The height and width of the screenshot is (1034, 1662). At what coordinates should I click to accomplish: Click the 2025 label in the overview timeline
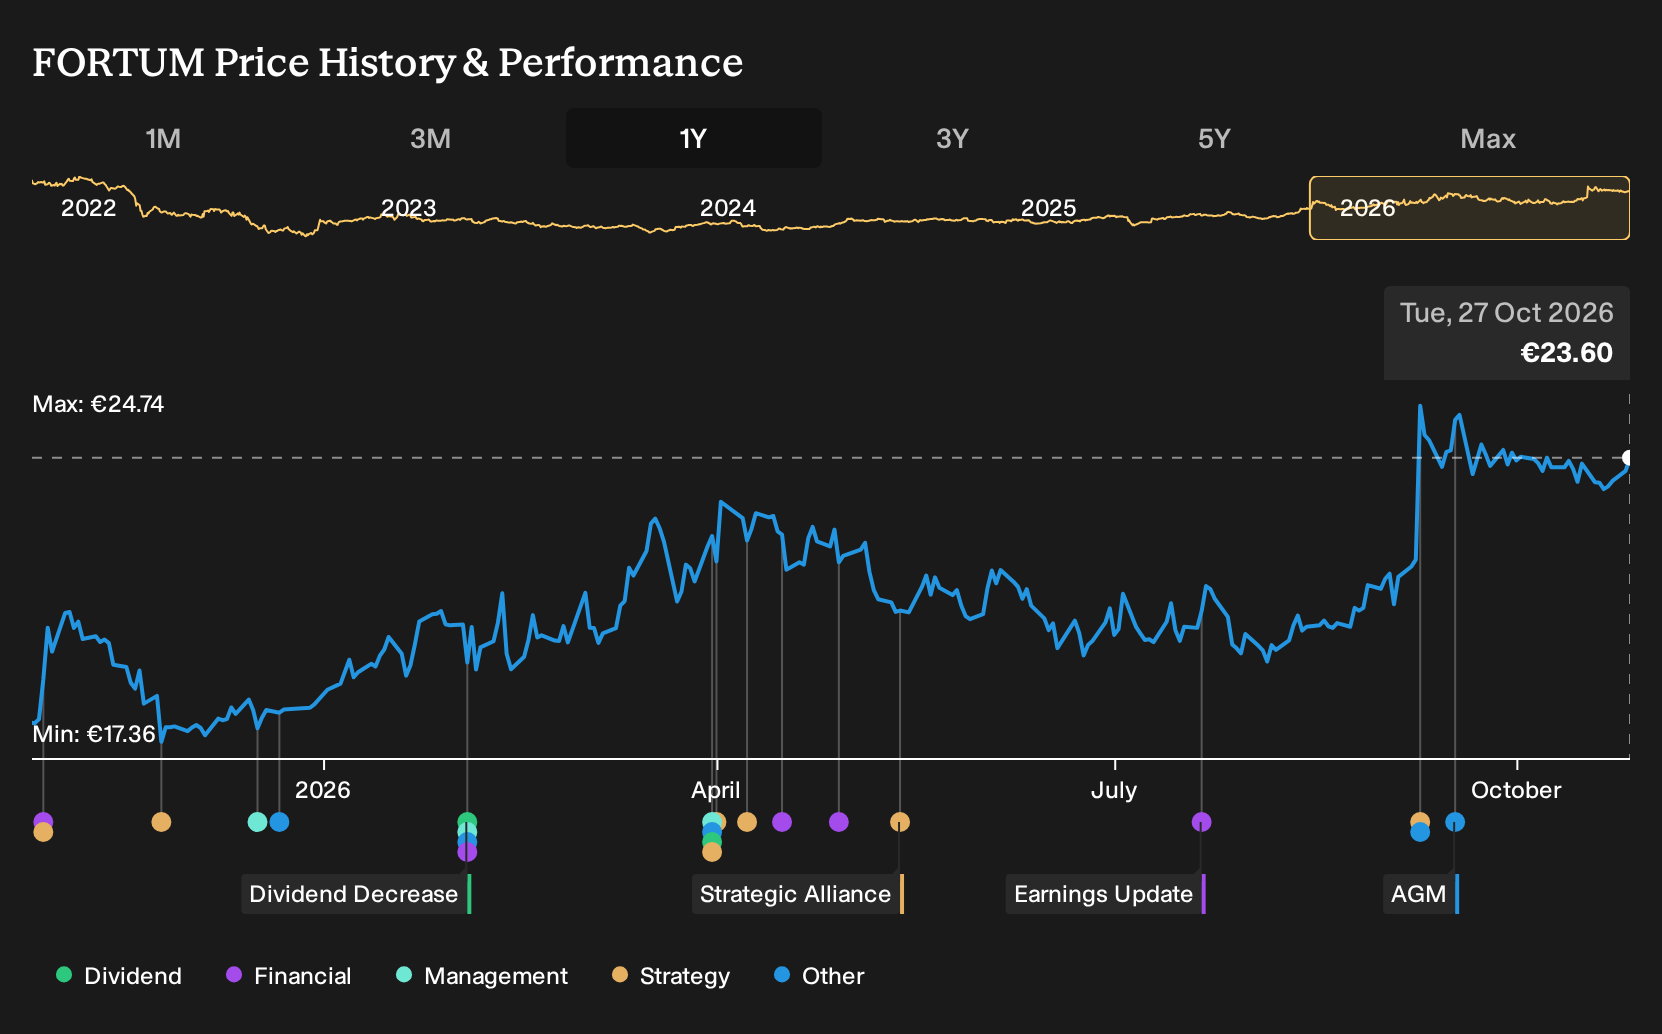(1048, 208)
